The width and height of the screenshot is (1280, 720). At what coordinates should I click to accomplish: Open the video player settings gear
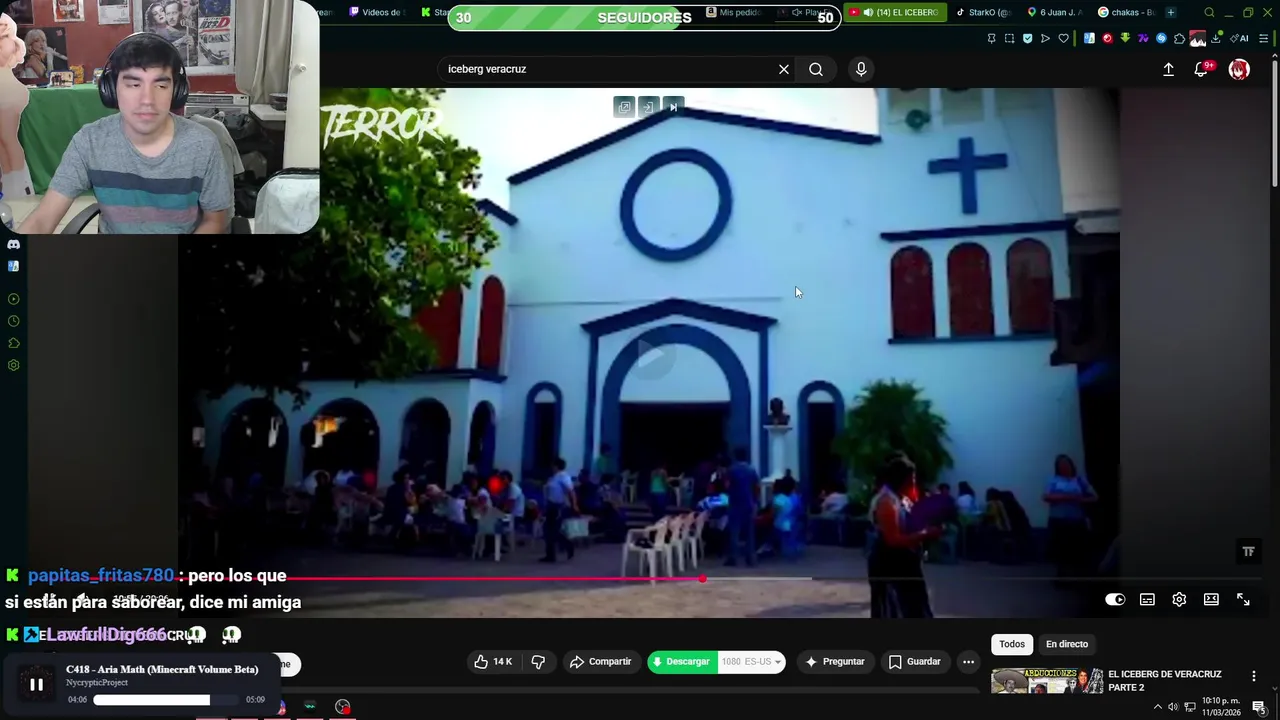pos(1179,599)
